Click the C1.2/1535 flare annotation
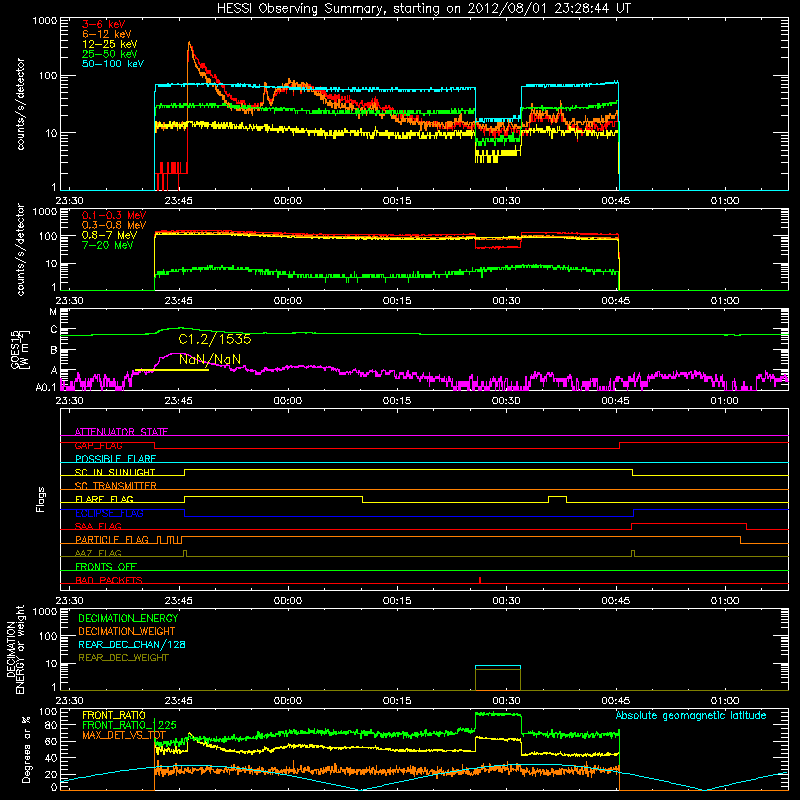The image size is (800, 800). [215, 339]
